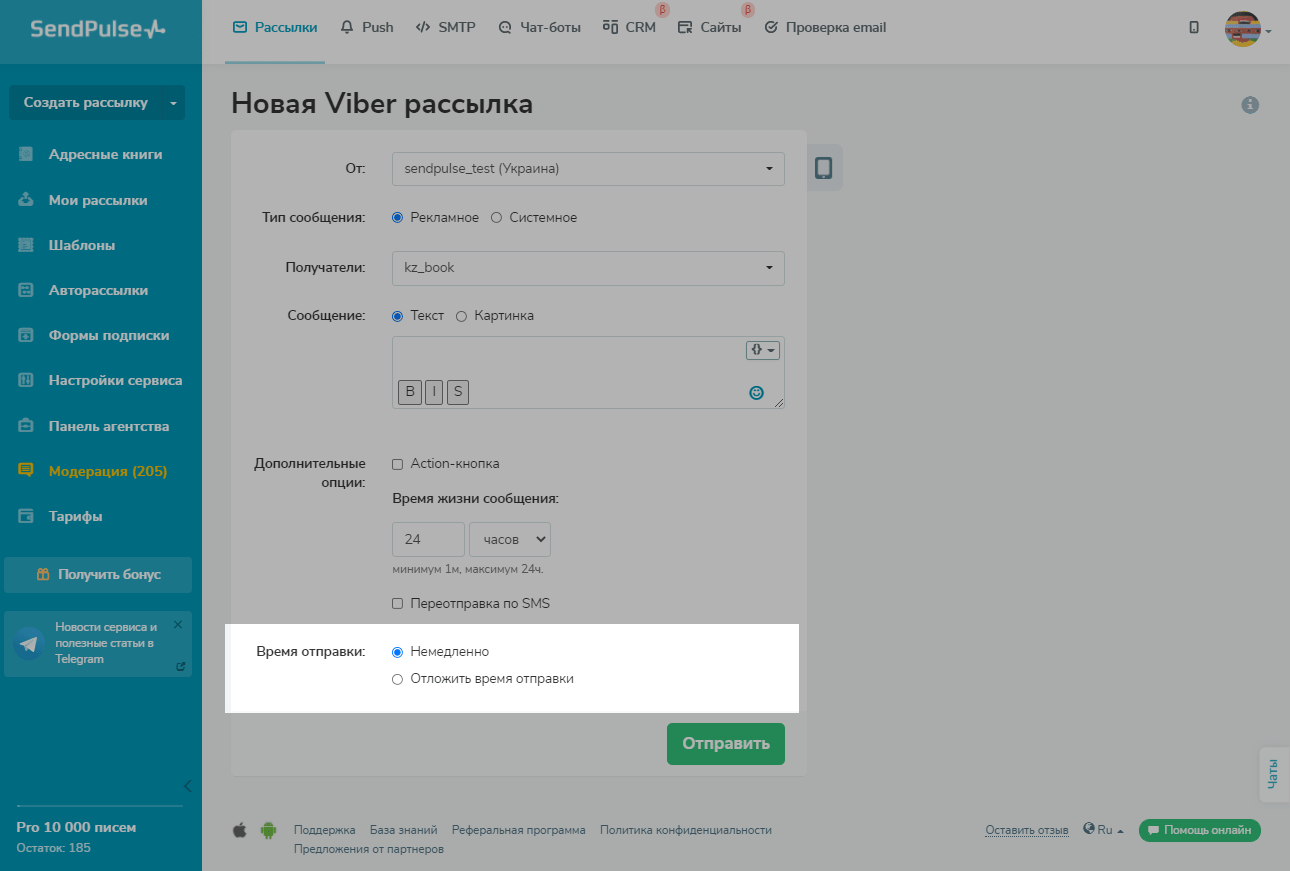1290x871 pixels.
Task: Collapse the left sidebar with the chevron
Action: (187, 785)
